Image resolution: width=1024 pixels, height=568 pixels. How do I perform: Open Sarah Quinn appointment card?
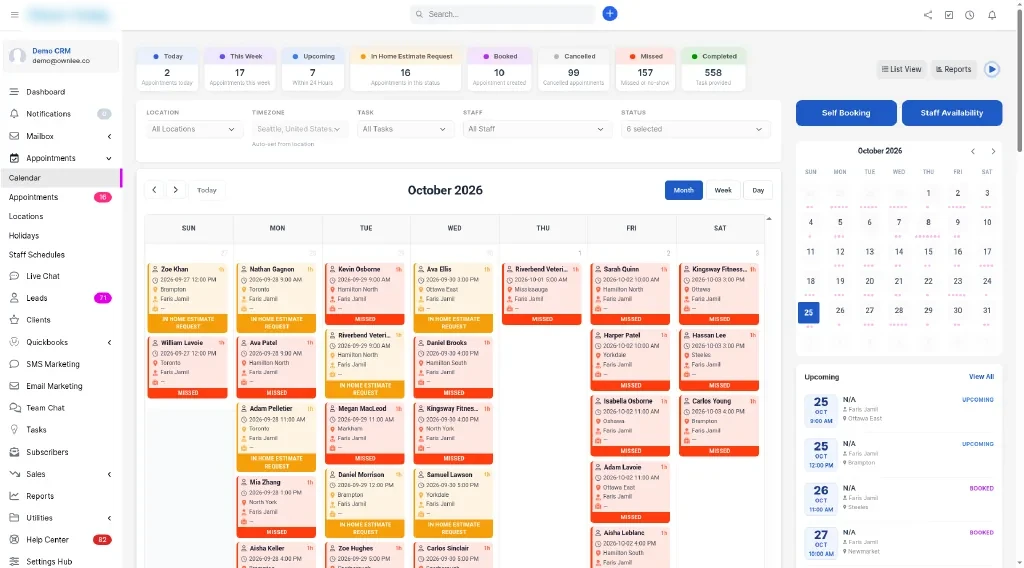pyautogui.click(x=630, y=293)
